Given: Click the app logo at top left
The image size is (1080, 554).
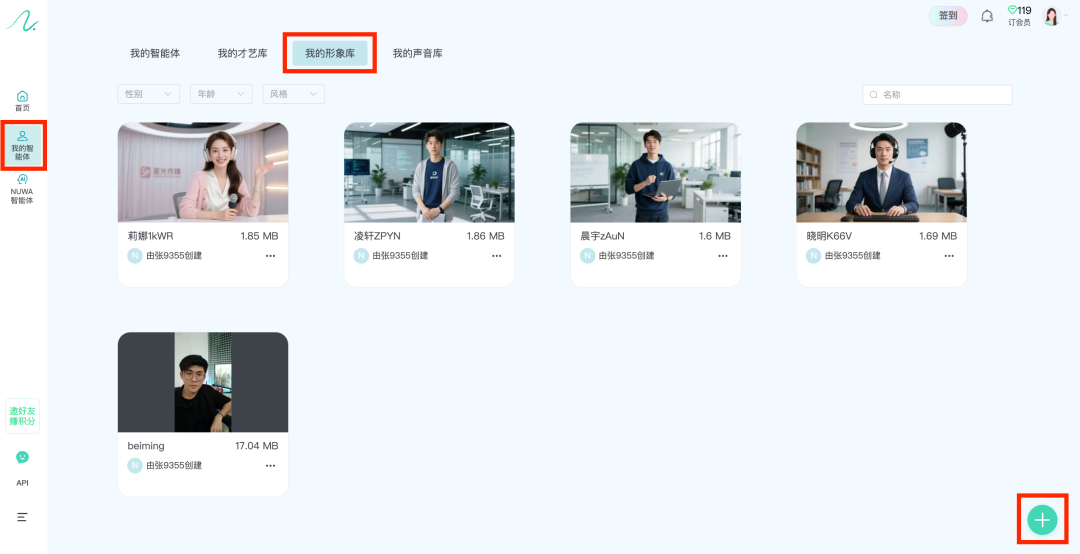Looking at the screenshot, I should [x=22, y=20].
